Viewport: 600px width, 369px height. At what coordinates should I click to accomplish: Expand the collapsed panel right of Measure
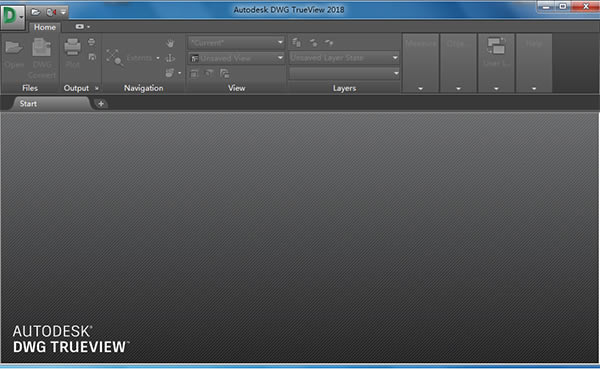(x=458, y=89)
